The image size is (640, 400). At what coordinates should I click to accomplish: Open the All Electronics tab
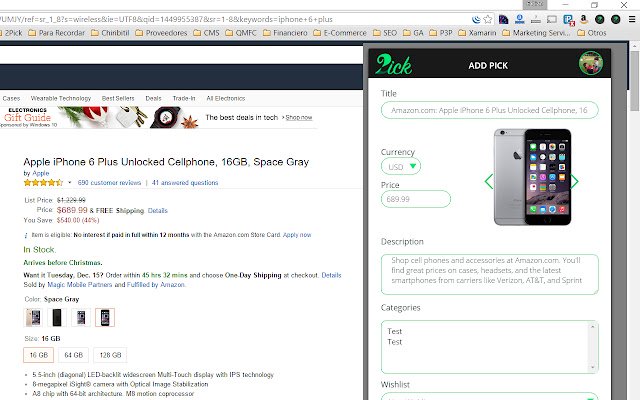point(226,98)
